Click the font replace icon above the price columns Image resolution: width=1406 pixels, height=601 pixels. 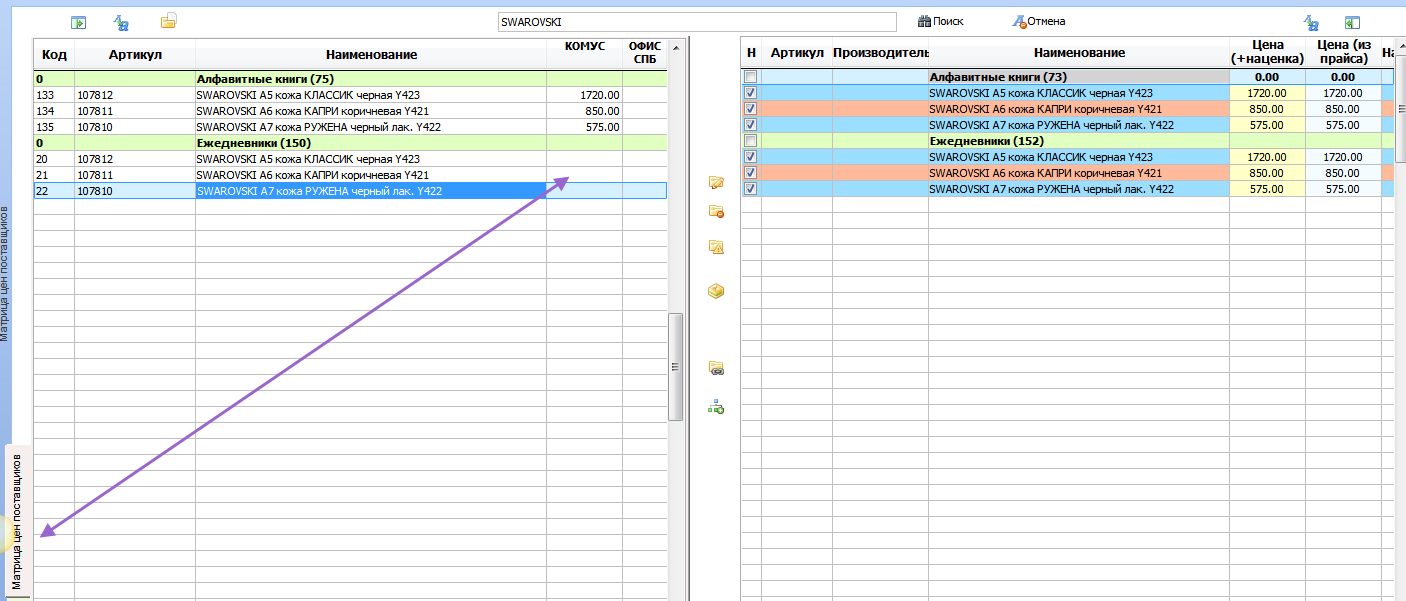(x=1311, y=22)
